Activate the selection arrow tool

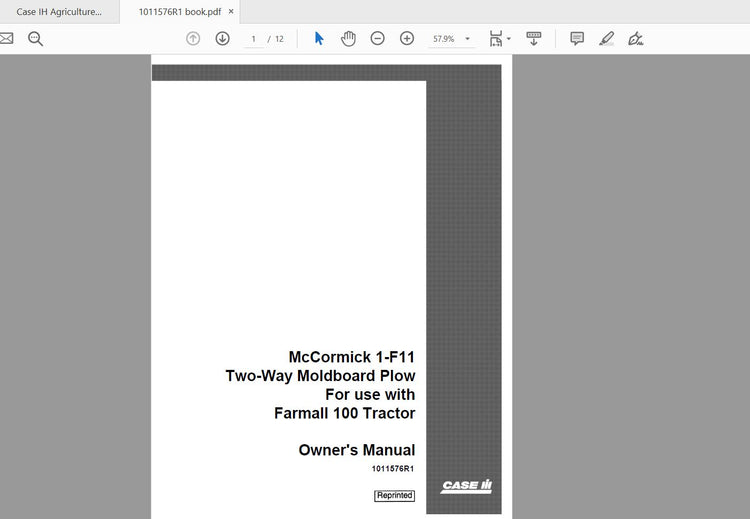click(319, 38)
